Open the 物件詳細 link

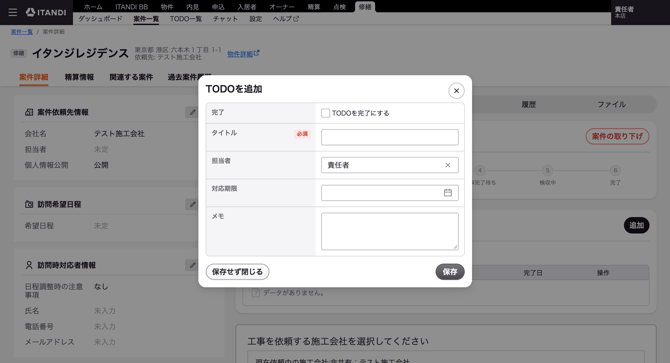click(243, 54)
